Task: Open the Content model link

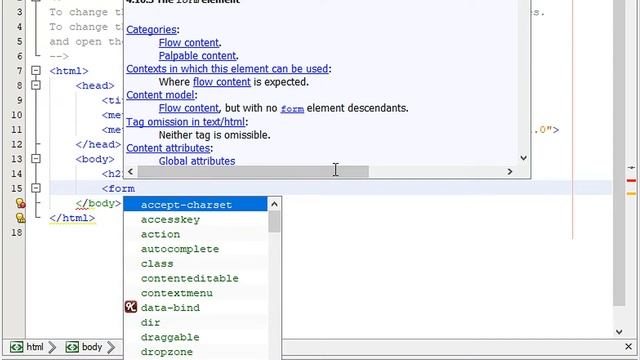Action: point(160,95)
